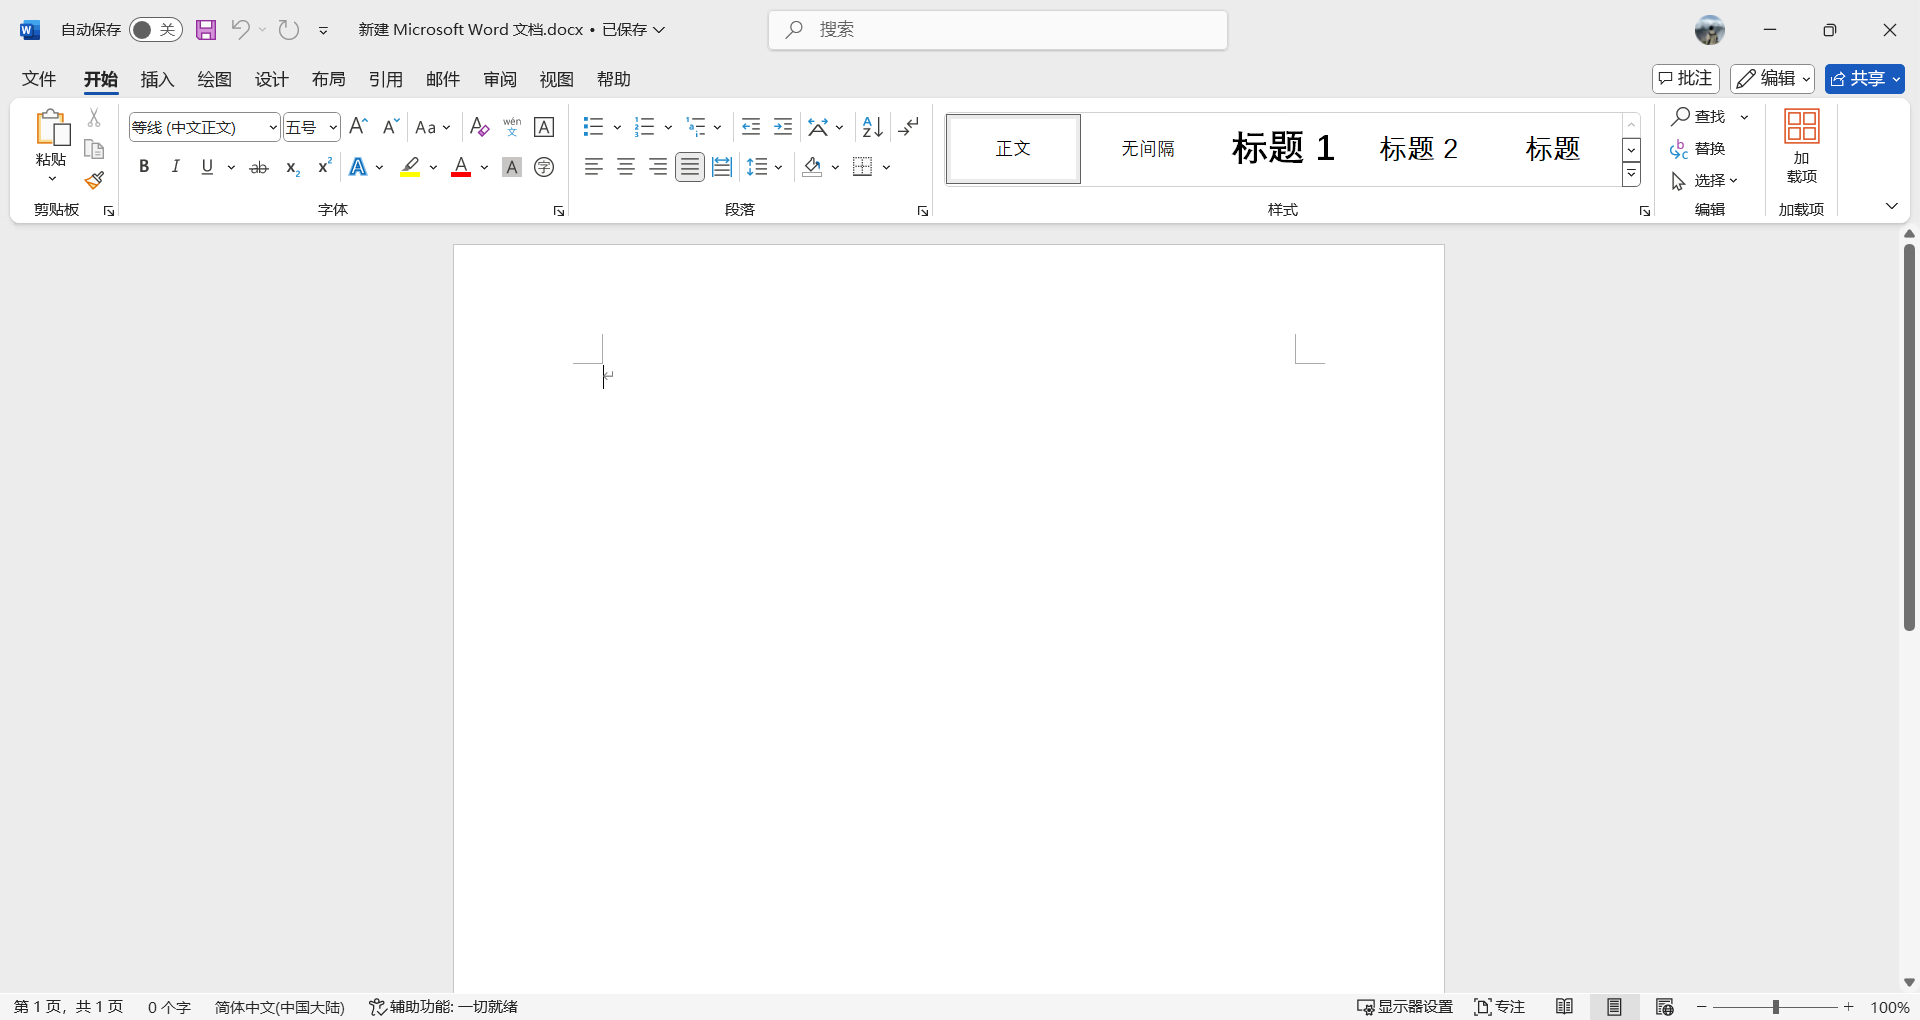The image size is (1920, 1020).
Task: Click the Clear Formatting eraser icon
Action: coord(479,127)
